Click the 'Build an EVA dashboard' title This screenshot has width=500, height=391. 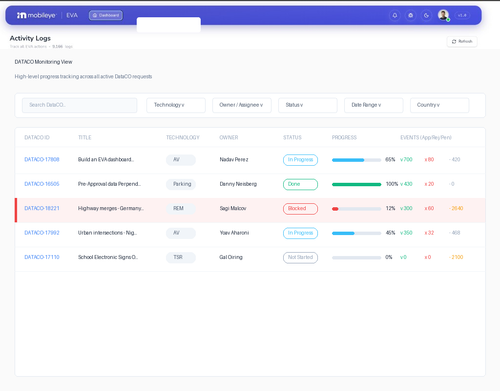click(106, 160)
